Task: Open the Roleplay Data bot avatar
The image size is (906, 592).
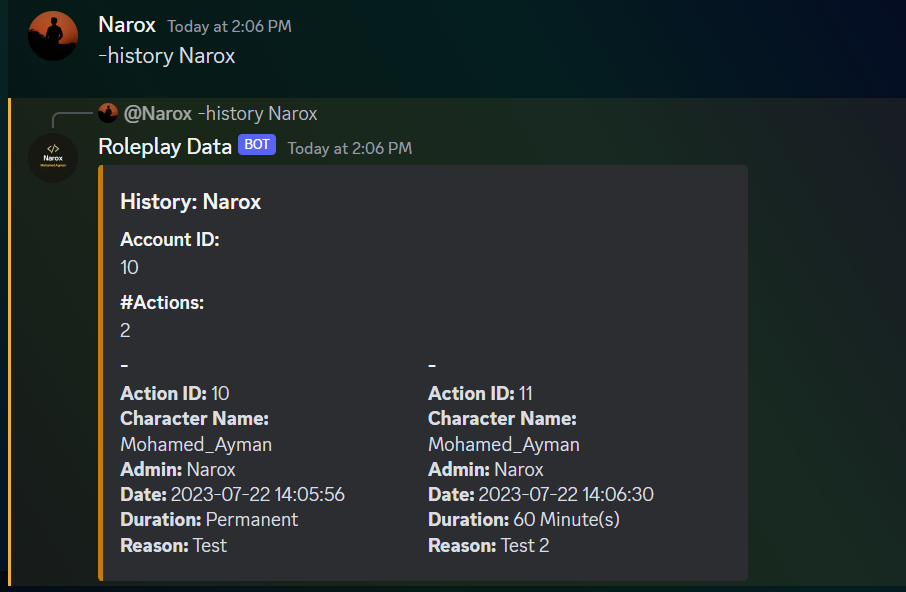Action: [53, 158]
